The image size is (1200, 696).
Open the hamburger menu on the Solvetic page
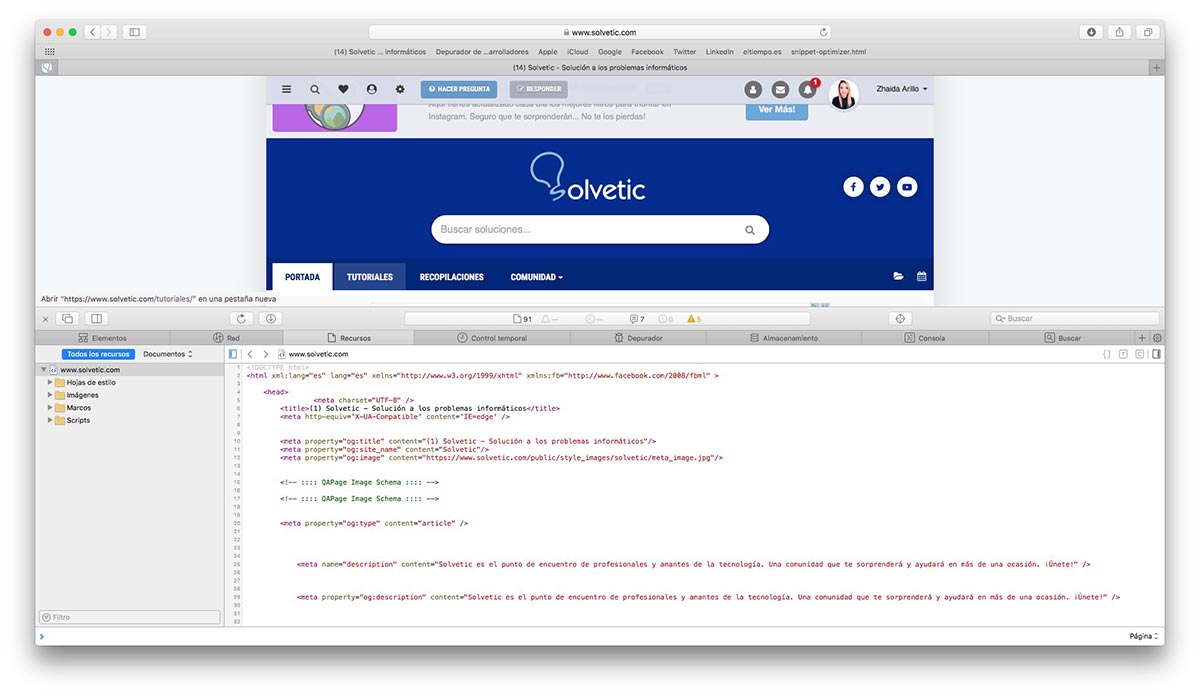tap(287, 89)
